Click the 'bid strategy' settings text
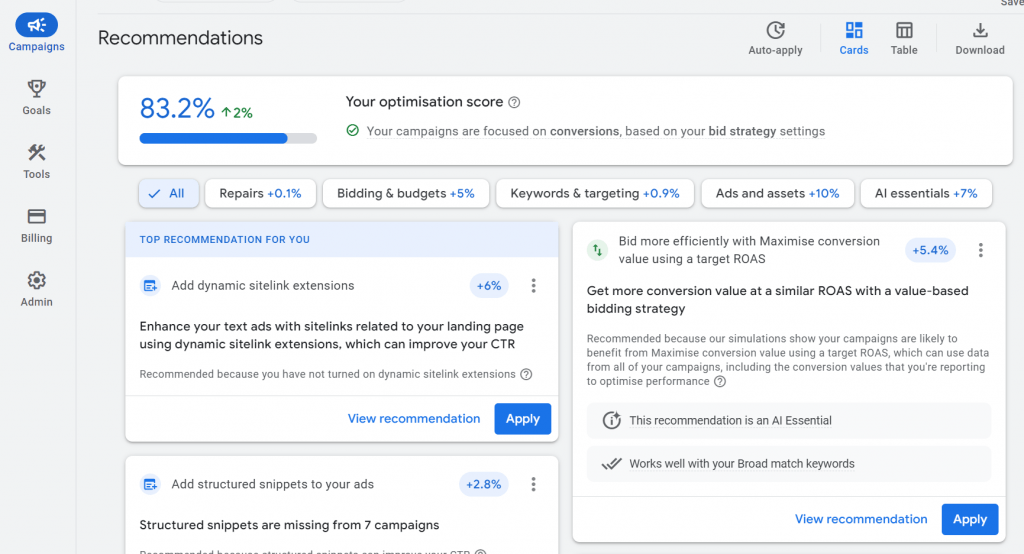The width and height of the screenshot is (1024, 554). 742,131
